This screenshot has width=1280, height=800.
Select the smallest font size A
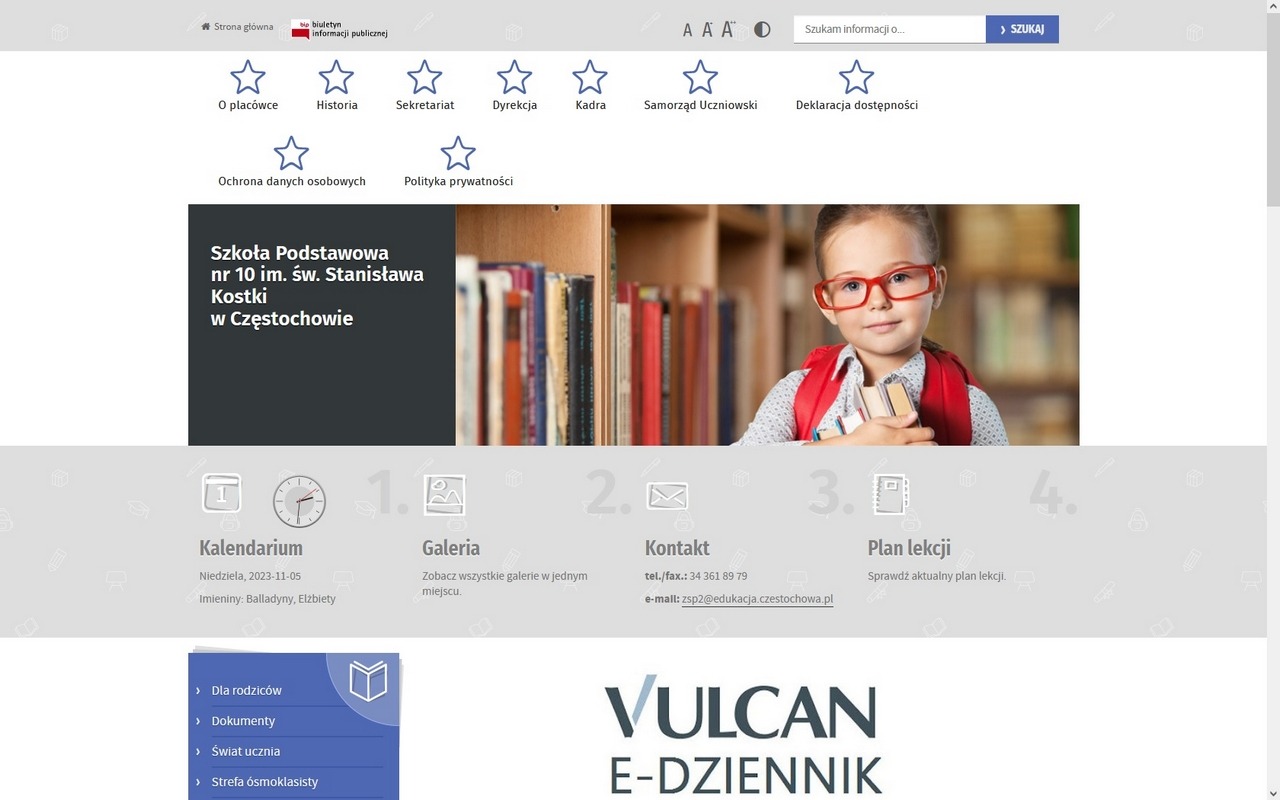tap(687, 30)
